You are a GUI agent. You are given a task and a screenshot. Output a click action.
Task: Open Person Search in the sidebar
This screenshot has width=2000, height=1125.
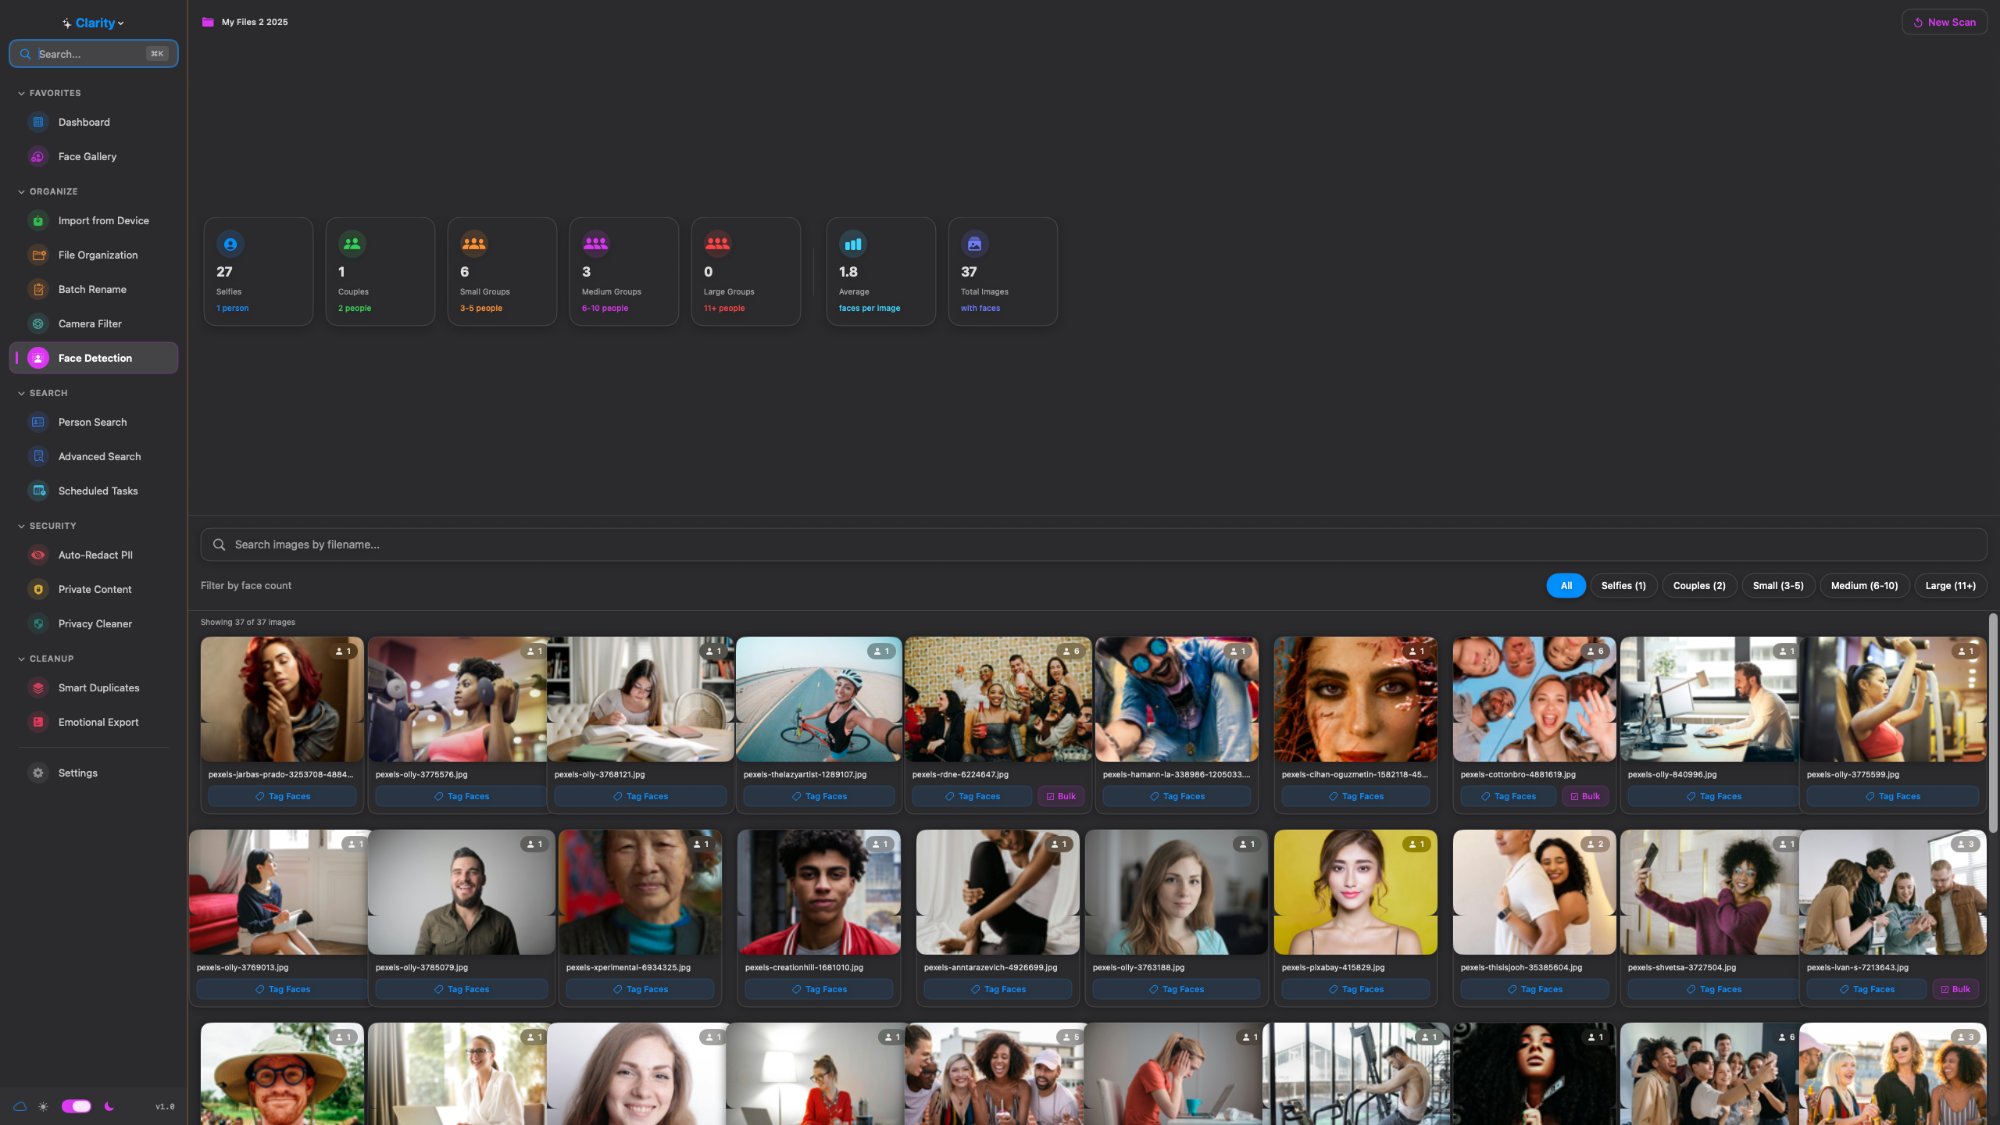92,423
